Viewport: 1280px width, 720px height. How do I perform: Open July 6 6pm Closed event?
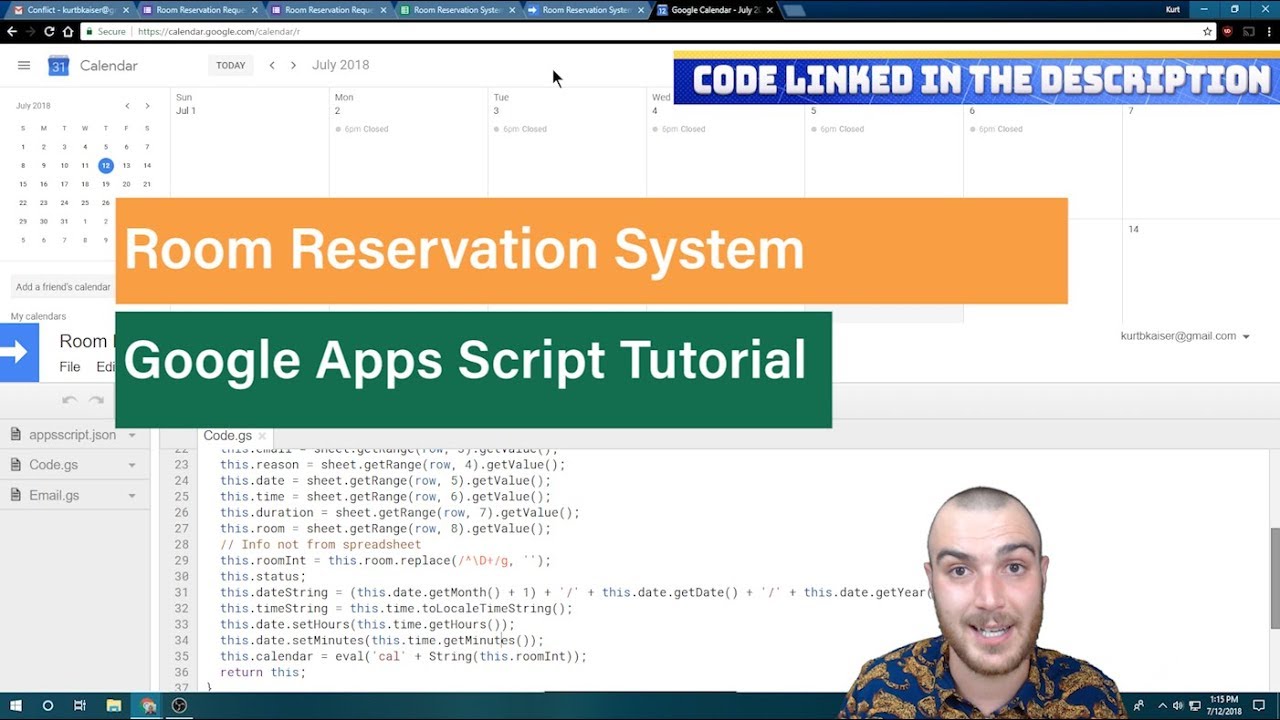click(x=996, y=129)
